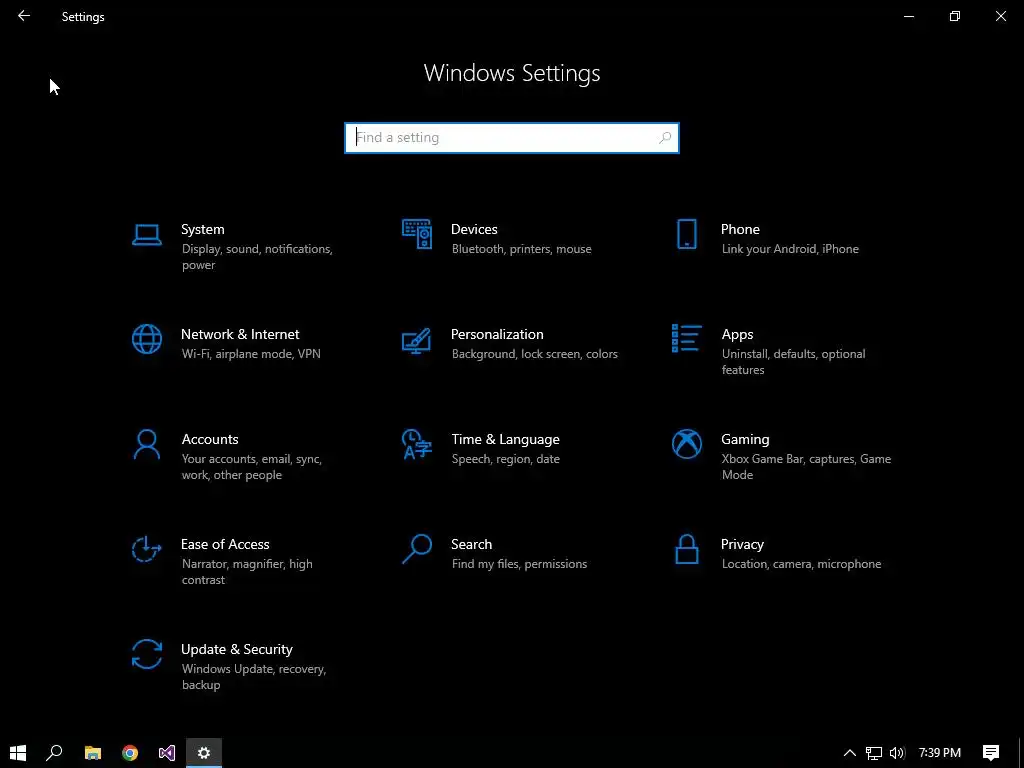This screenshot has height=768, width=1024.
Task: Click 'Background, lock screen, colors' description
Action: tap(534, 354)
